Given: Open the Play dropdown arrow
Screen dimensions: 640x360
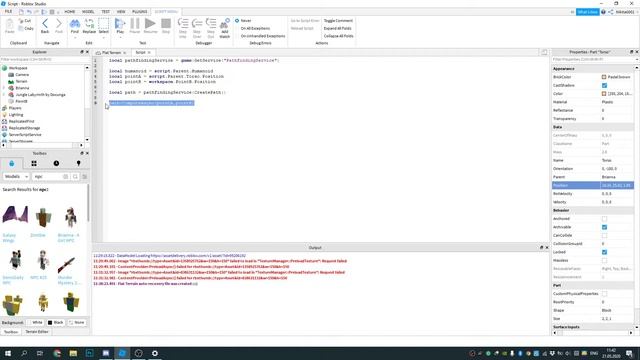Looking at the screenshot, I should [120, 38].
